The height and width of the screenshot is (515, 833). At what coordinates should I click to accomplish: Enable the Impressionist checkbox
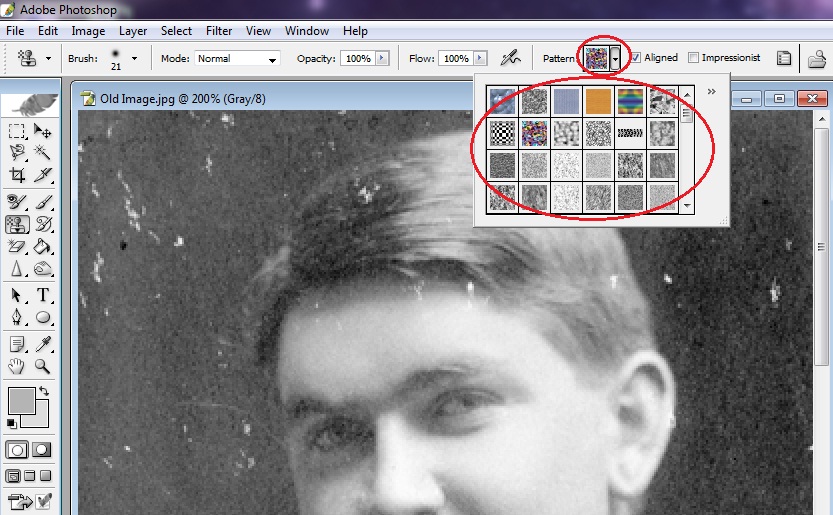693,57
